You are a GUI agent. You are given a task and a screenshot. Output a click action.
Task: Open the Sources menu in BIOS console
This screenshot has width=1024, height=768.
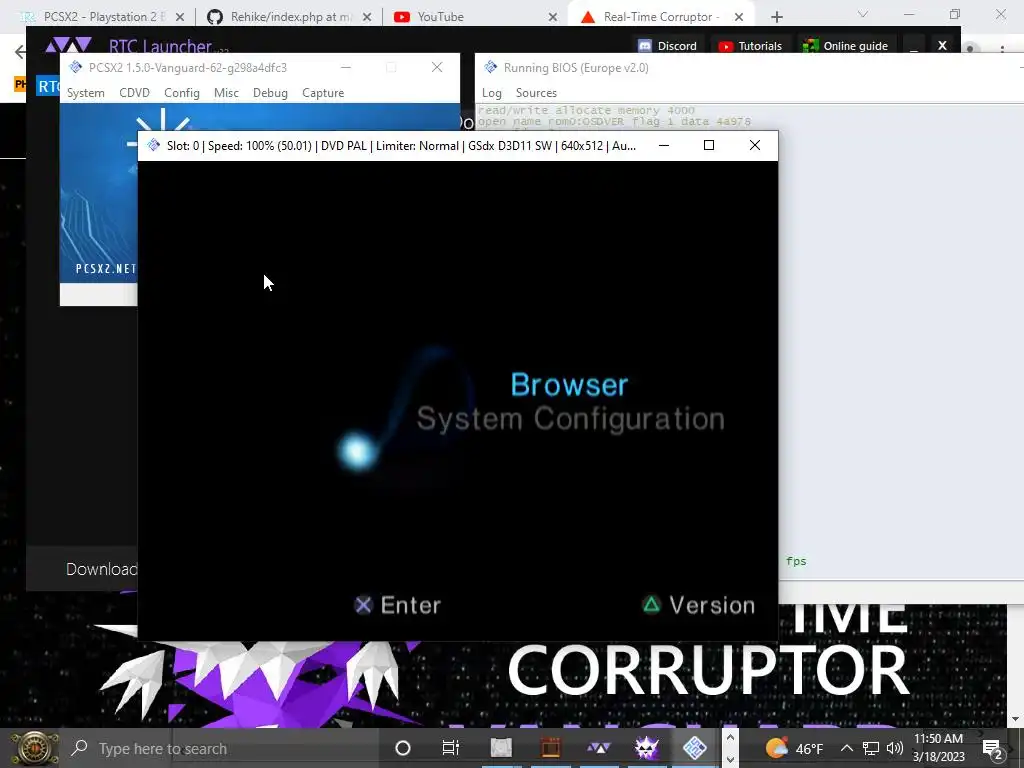pyautogui.click(x=536, y=93)
